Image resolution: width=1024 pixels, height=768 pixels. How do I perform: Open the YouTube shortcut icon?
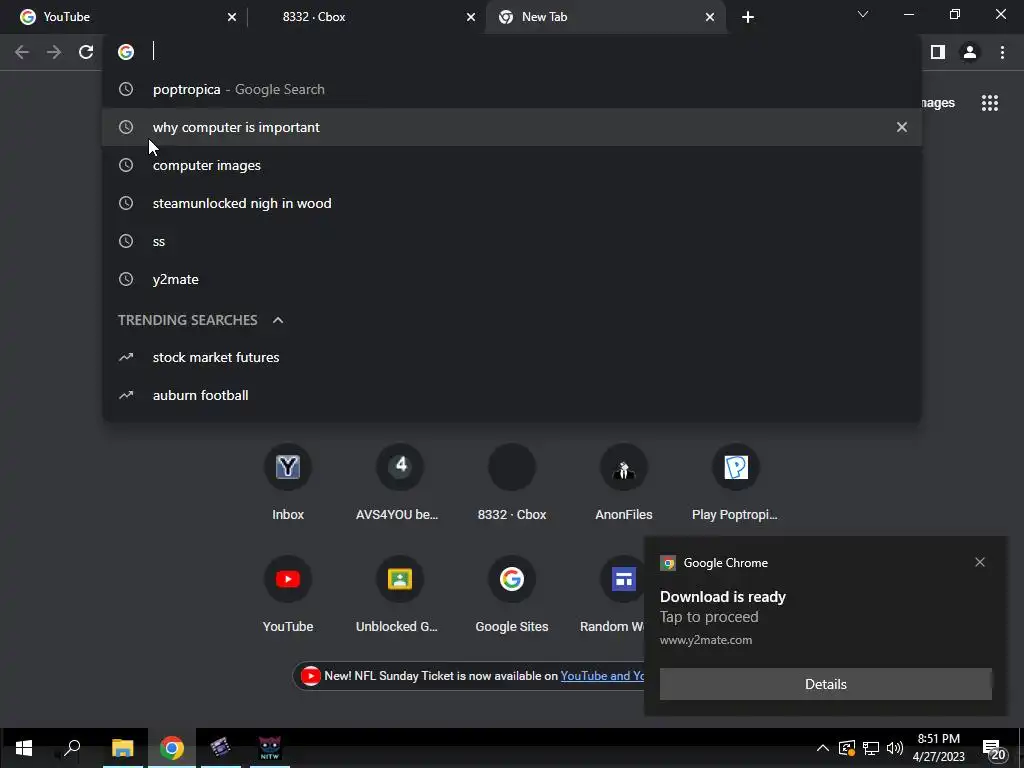click(x=288, y=579)
